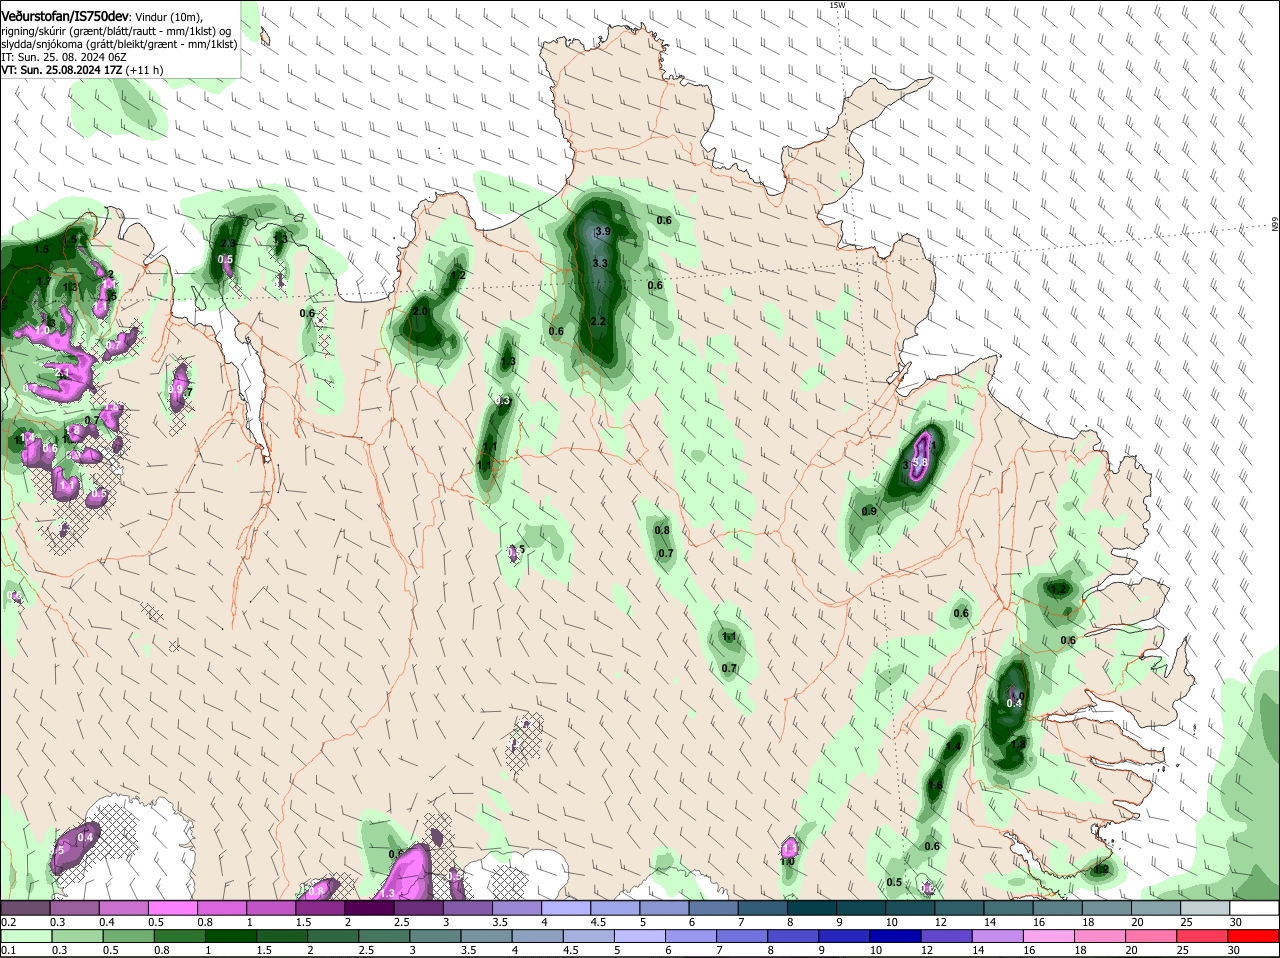Click the '(+11 h)' forecast offset

[145, 70]
